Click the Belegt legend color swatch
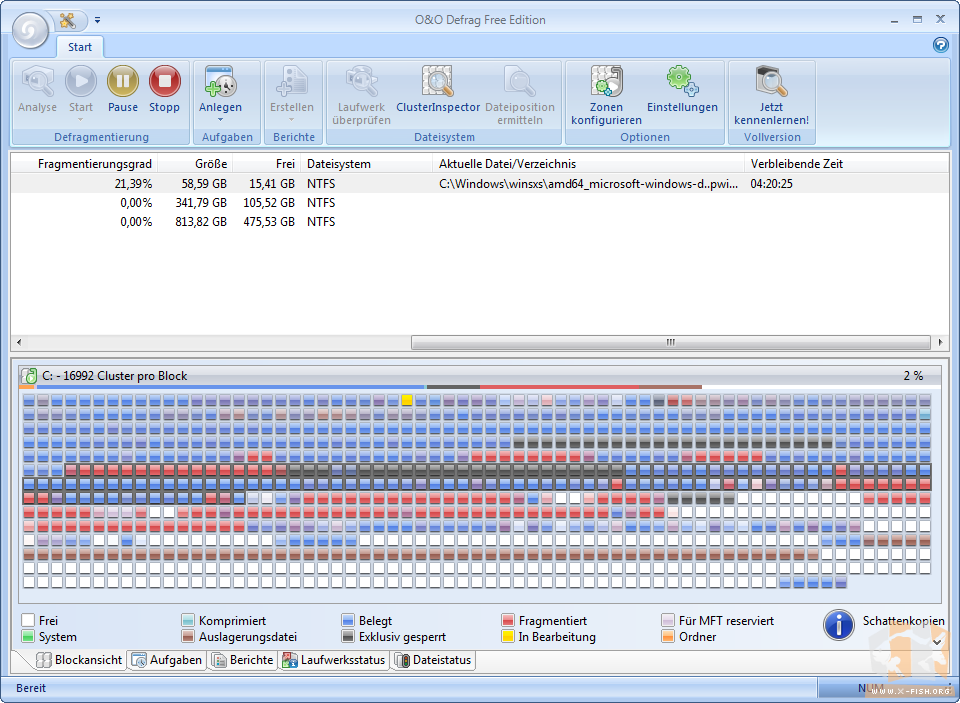 point(348,620)
